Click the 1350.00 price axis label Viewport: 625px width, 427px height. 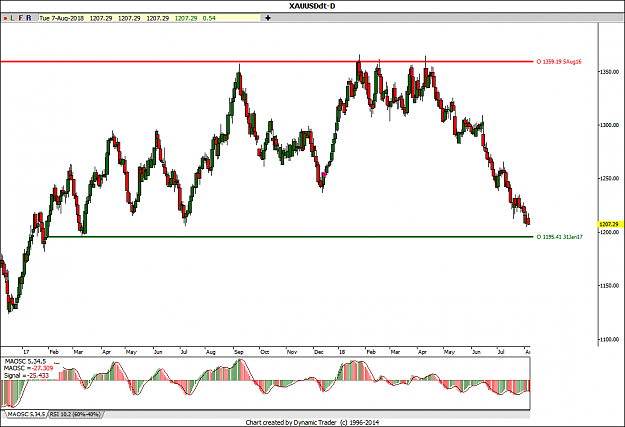(609, 72)
